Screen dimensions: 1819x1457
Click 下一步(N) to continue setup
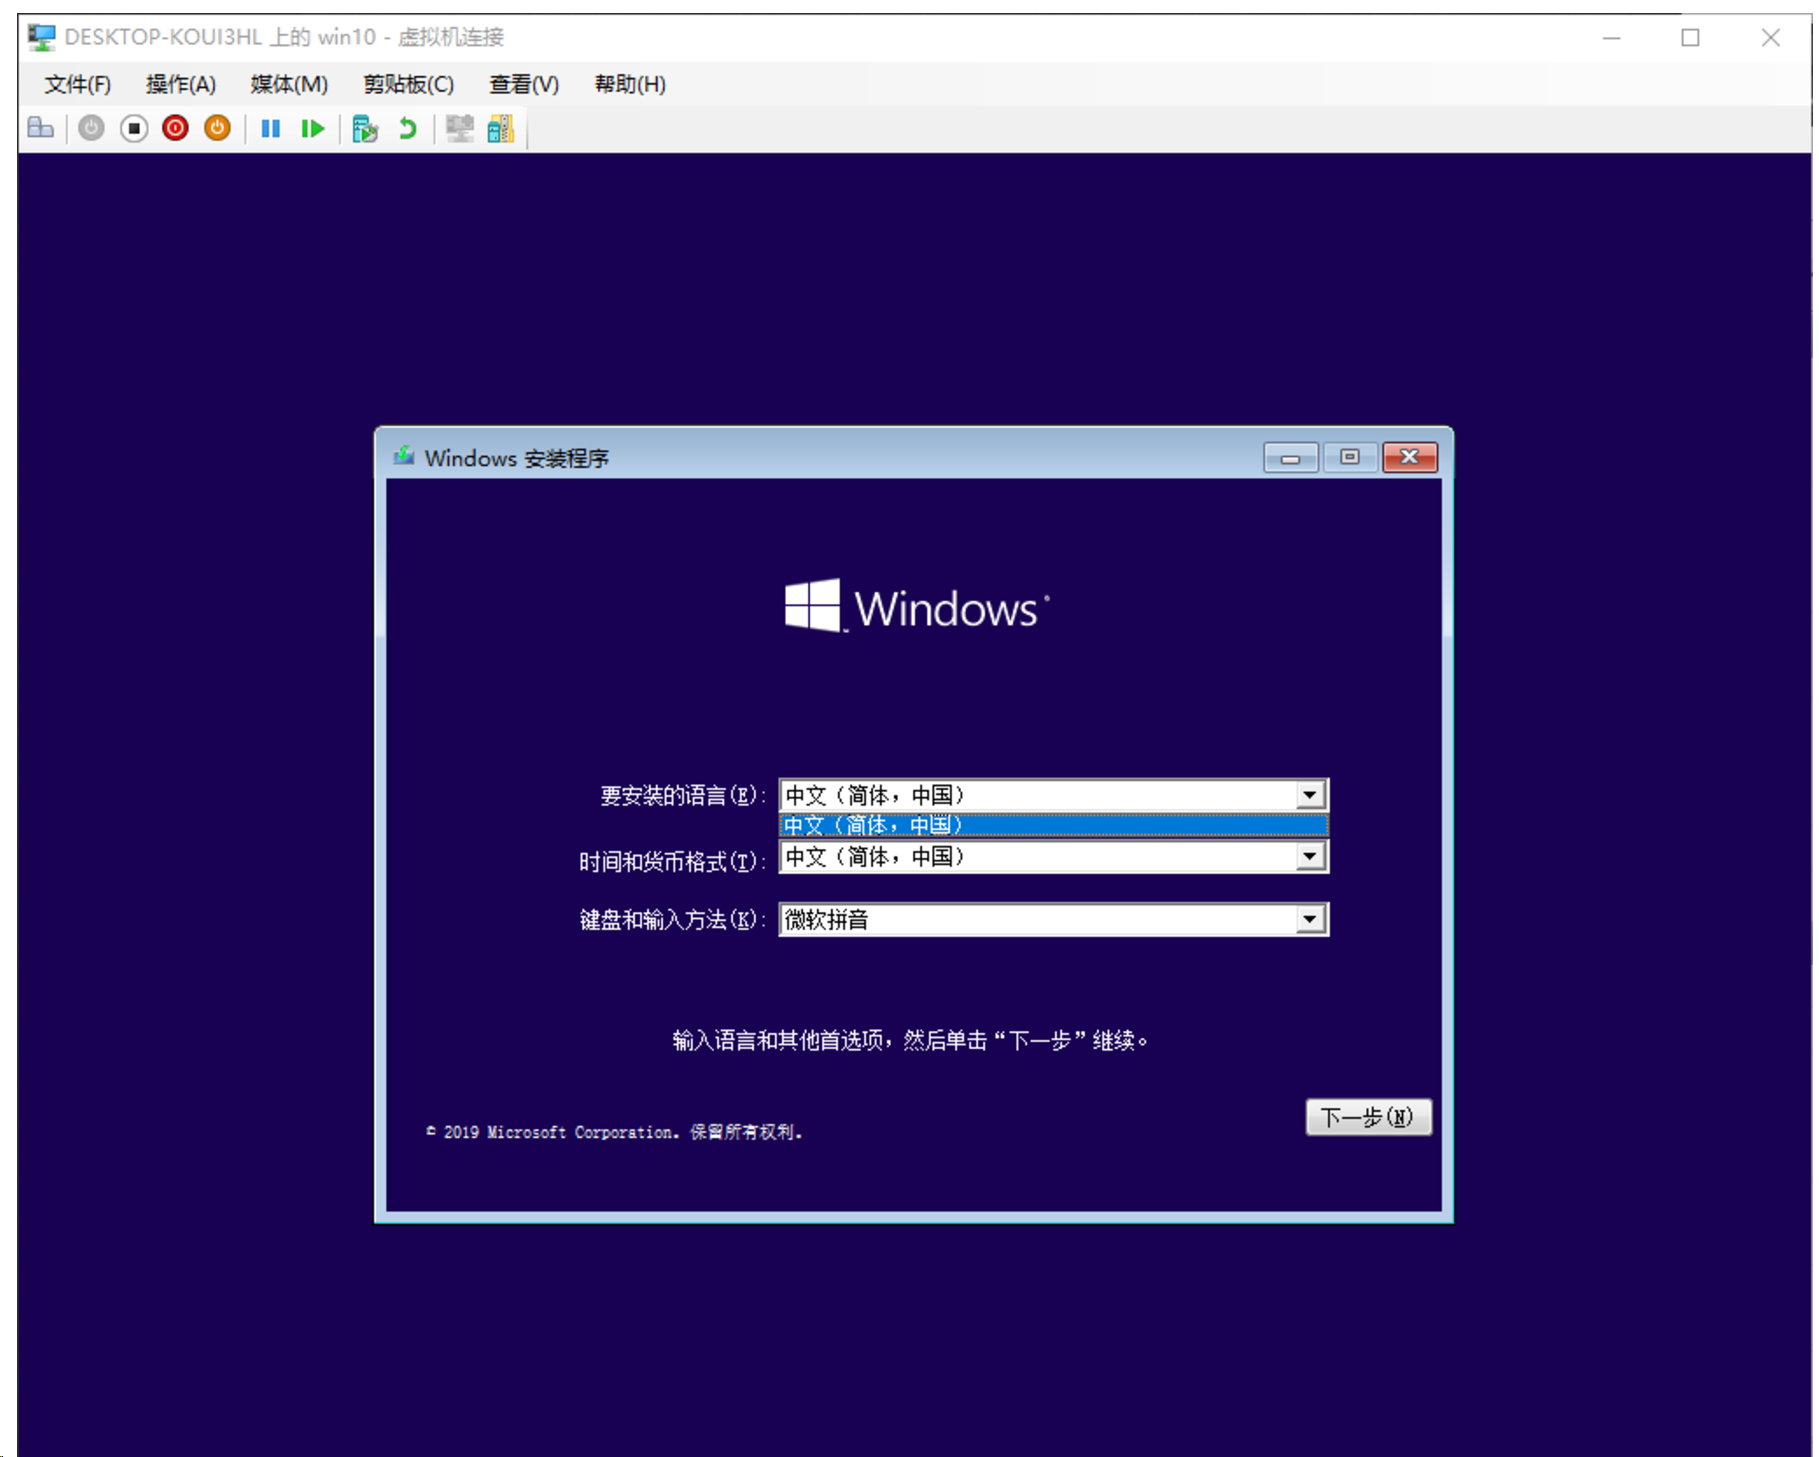pyautogui.click(x=1368, y=1117)
